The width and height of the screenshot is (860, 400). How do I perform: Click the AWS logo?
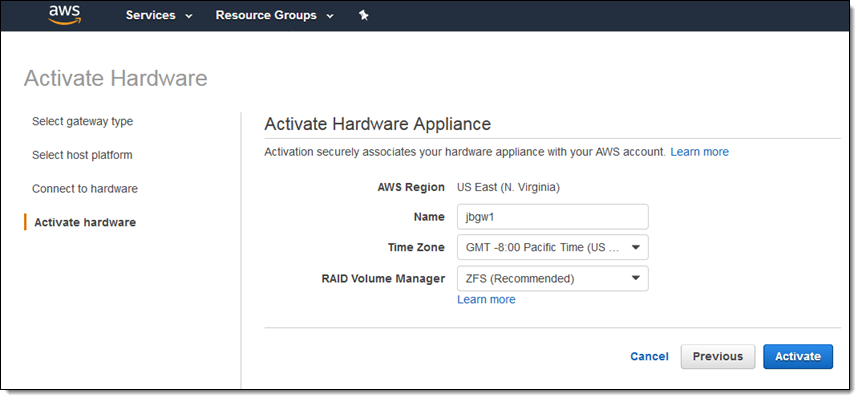[x=64, y=16]
